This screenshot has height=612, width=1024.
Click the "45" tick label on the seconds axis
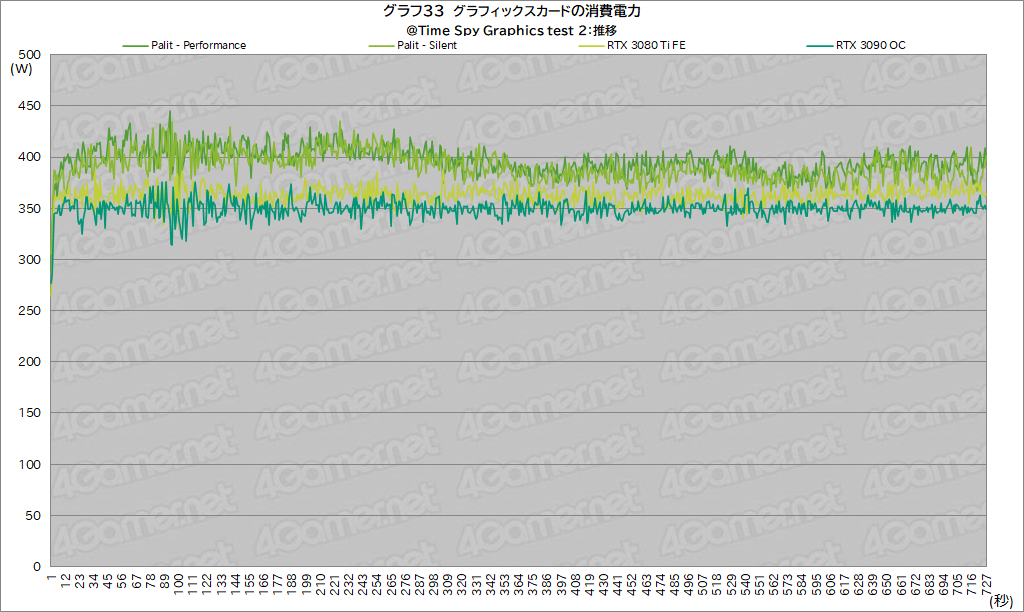point(108,580)
